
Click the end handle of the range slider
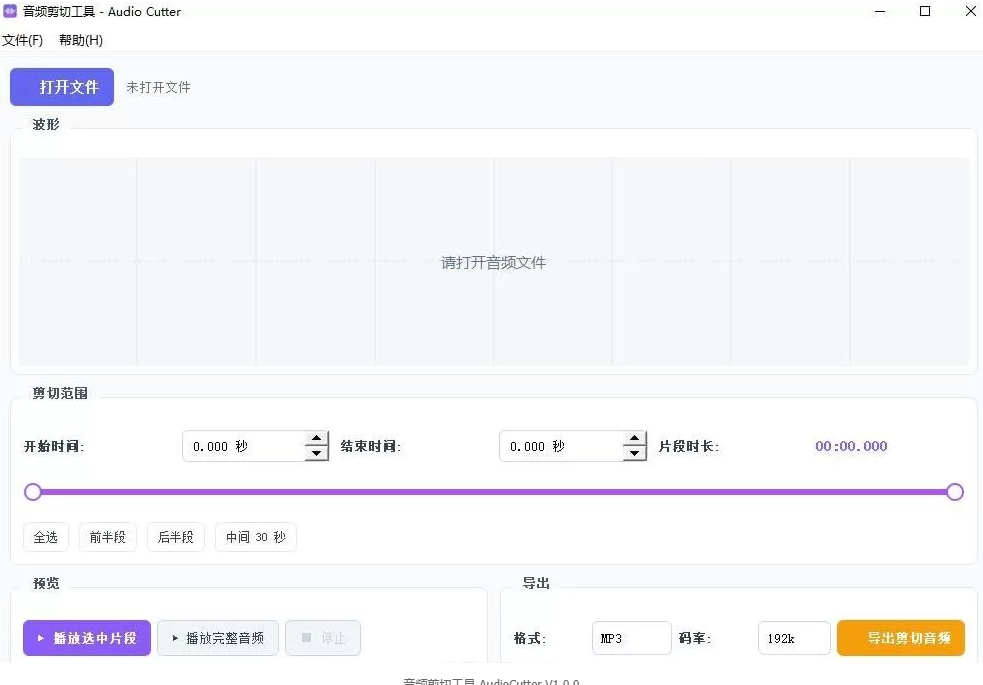pyautogui.click(x=955, y=492)
